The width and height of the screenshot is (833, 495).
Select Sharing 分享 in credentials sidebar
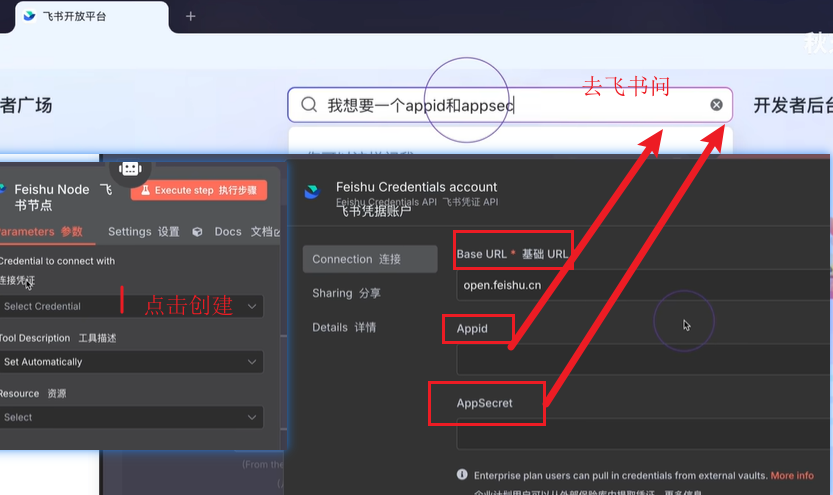click(x=346, y=293)
